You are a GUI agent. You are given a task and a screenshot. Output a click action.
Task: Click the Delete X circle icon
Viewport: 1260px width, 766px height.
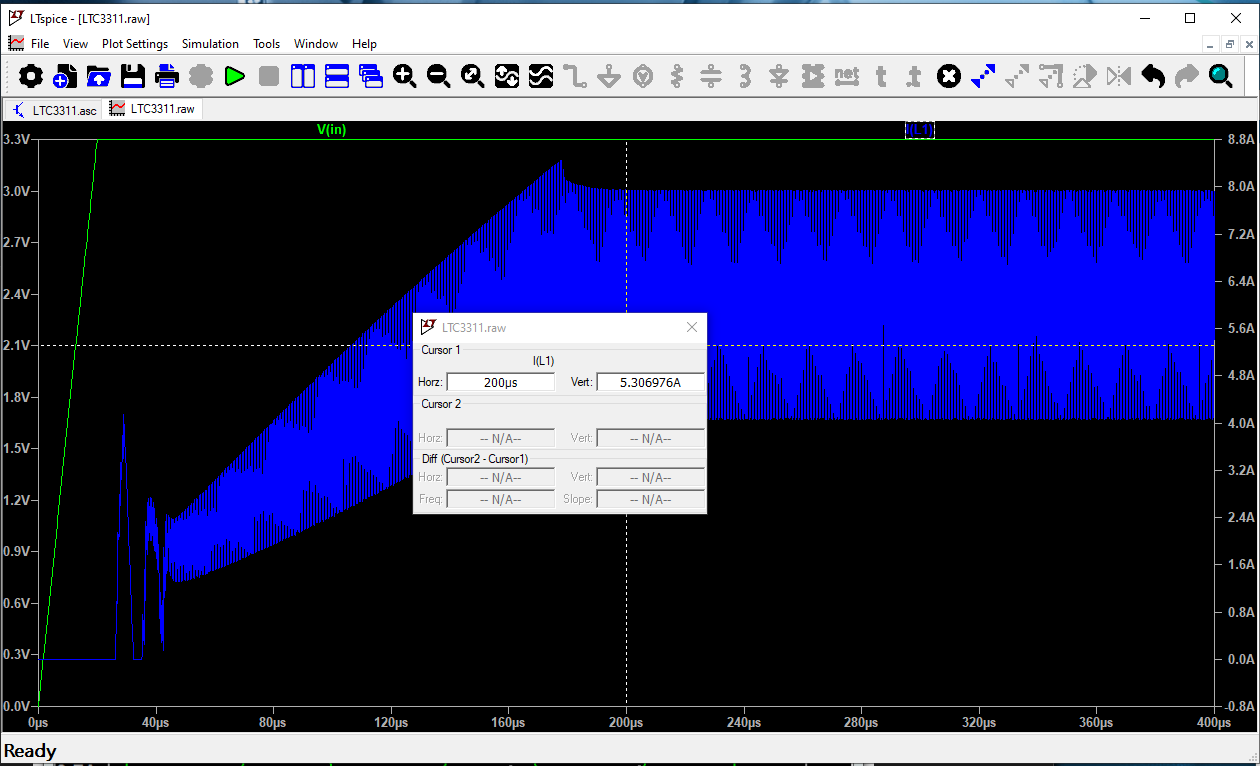point(949,76)
